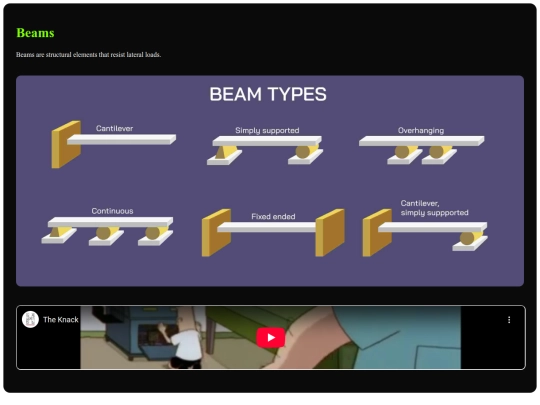Click the Continuous label

coord(112,211)
